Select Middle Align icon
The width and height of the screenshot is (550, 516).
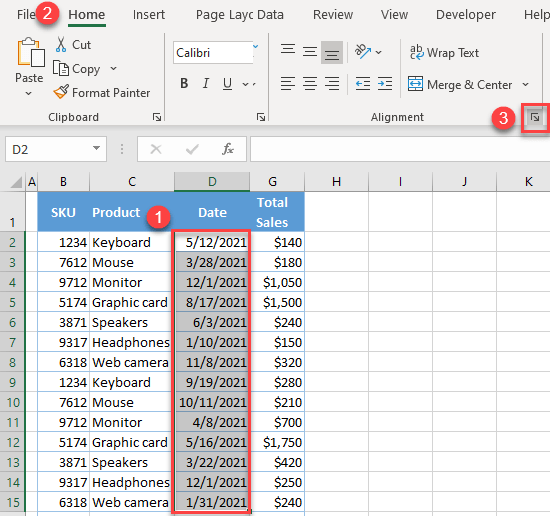(x=310, y=52)
